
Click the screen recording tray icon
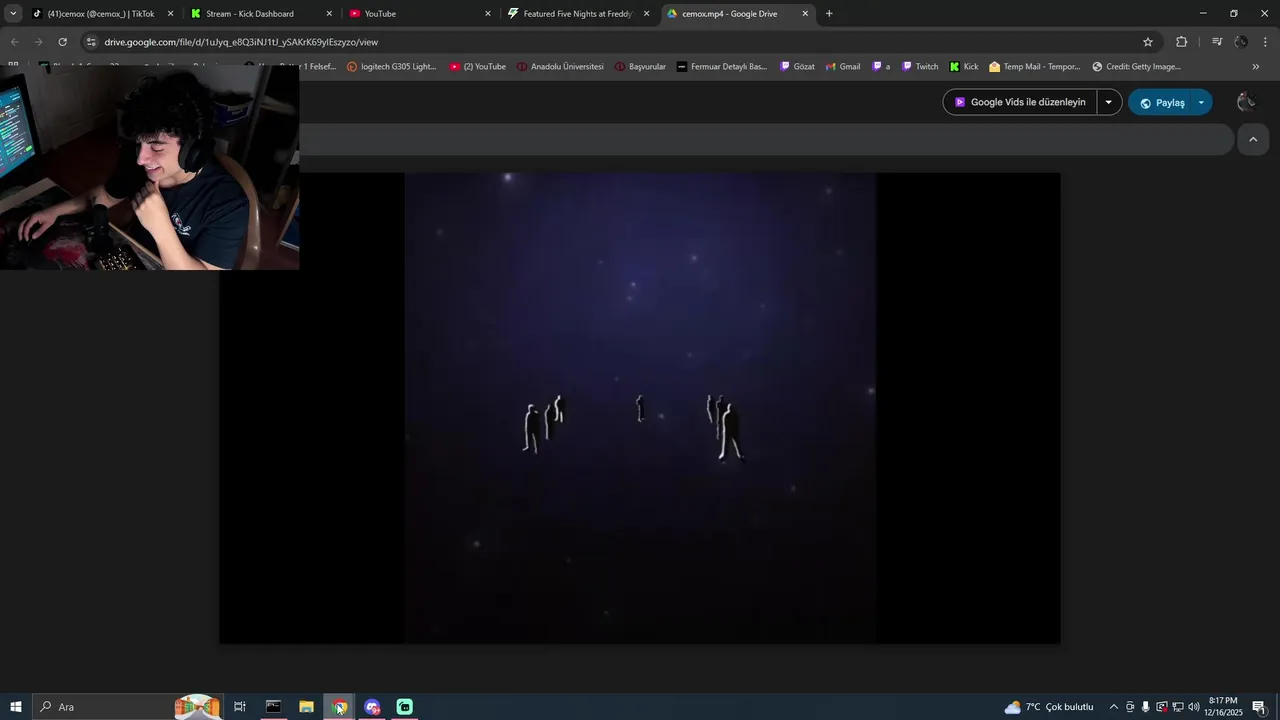1162,707
